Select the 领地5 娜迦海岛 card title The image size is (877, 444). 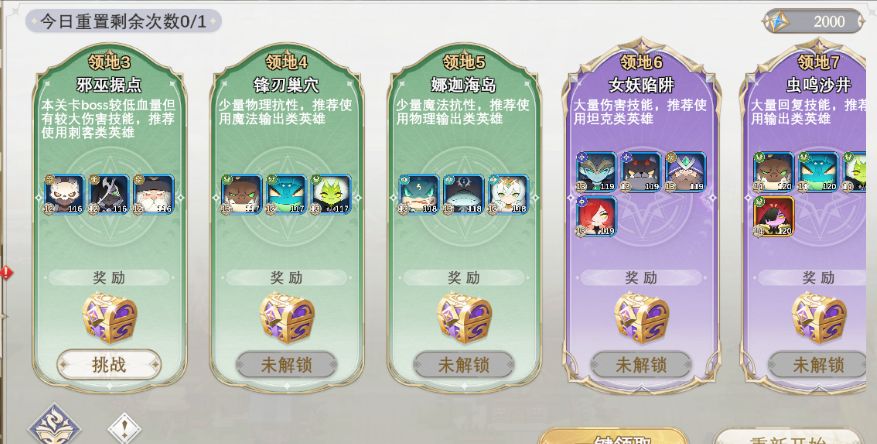pyautogui.click(x=464, y=74)
